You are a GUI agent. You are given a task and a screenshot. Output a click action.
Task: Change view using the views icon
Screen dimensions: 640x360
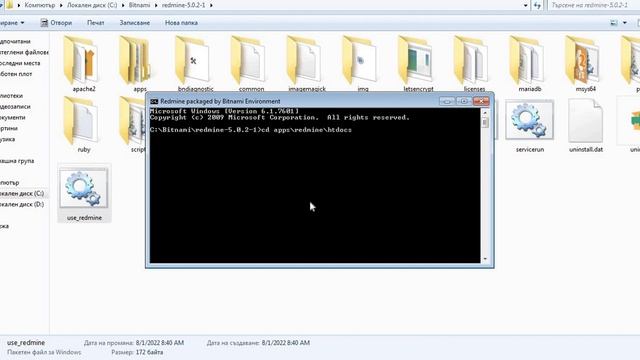613,23
